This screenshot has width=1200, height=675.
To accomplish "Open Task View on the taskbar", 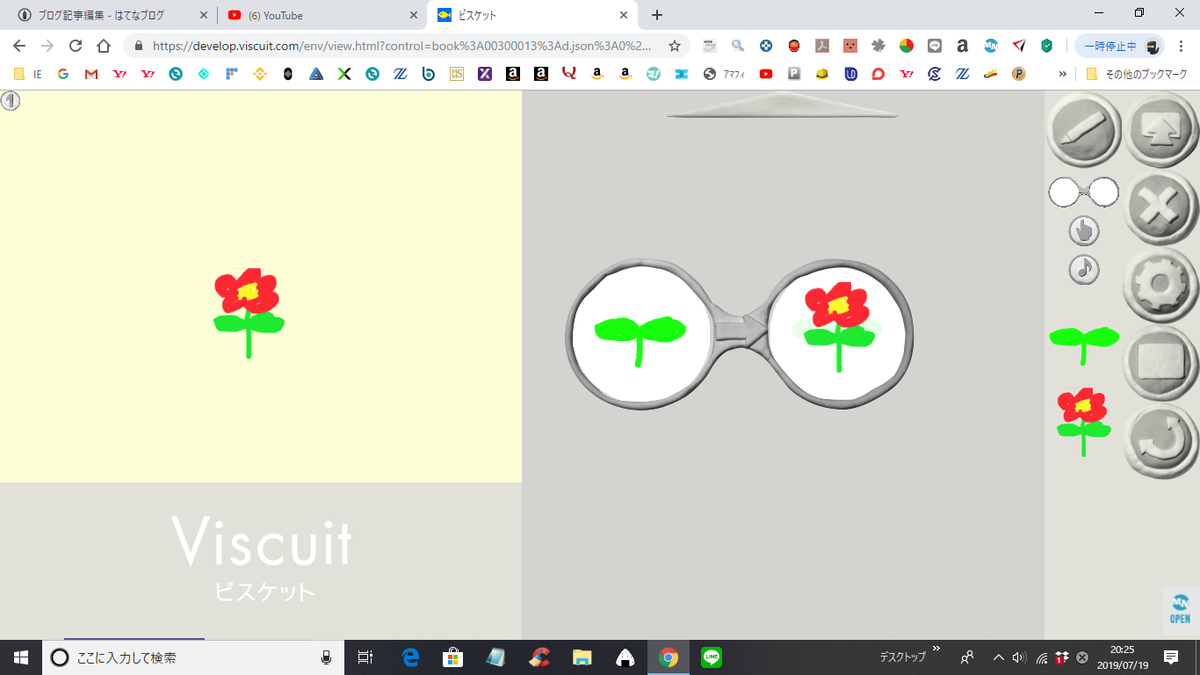I will [365, 657].
